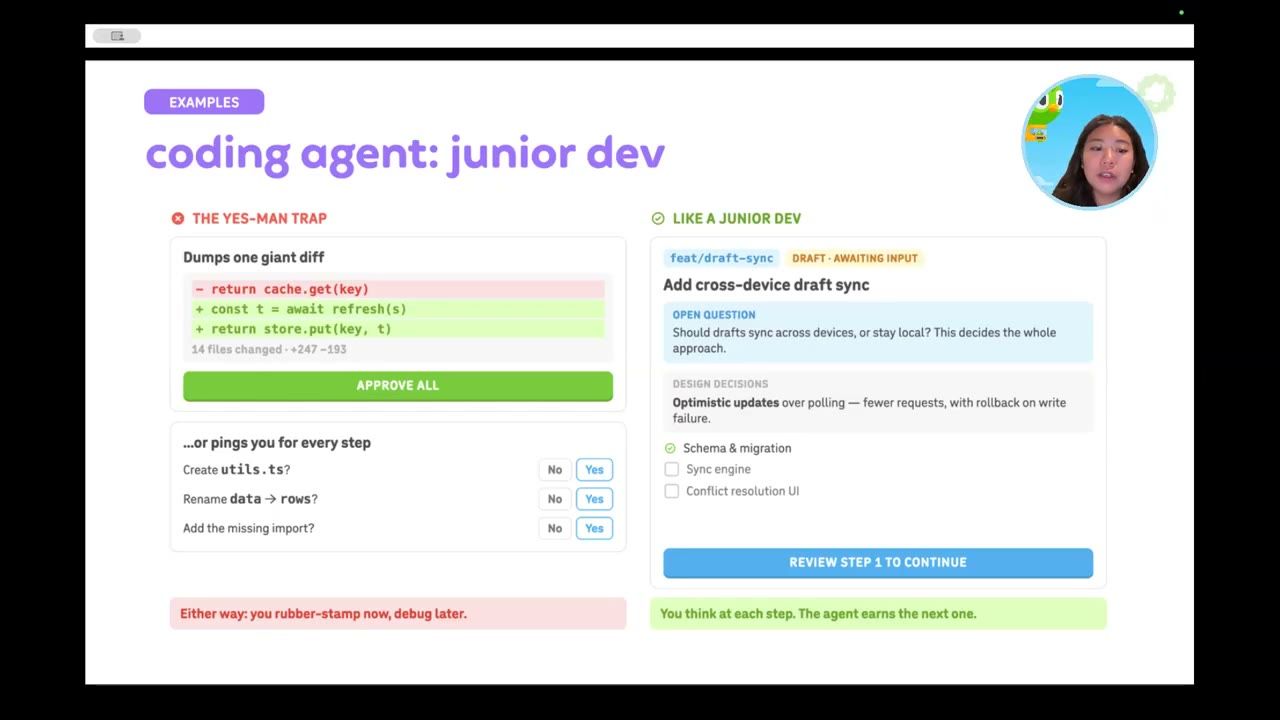The height and width of the screenshot is (720, 1280).
Task: Click 'You think at each step' green banner
Action: point(878,613)
